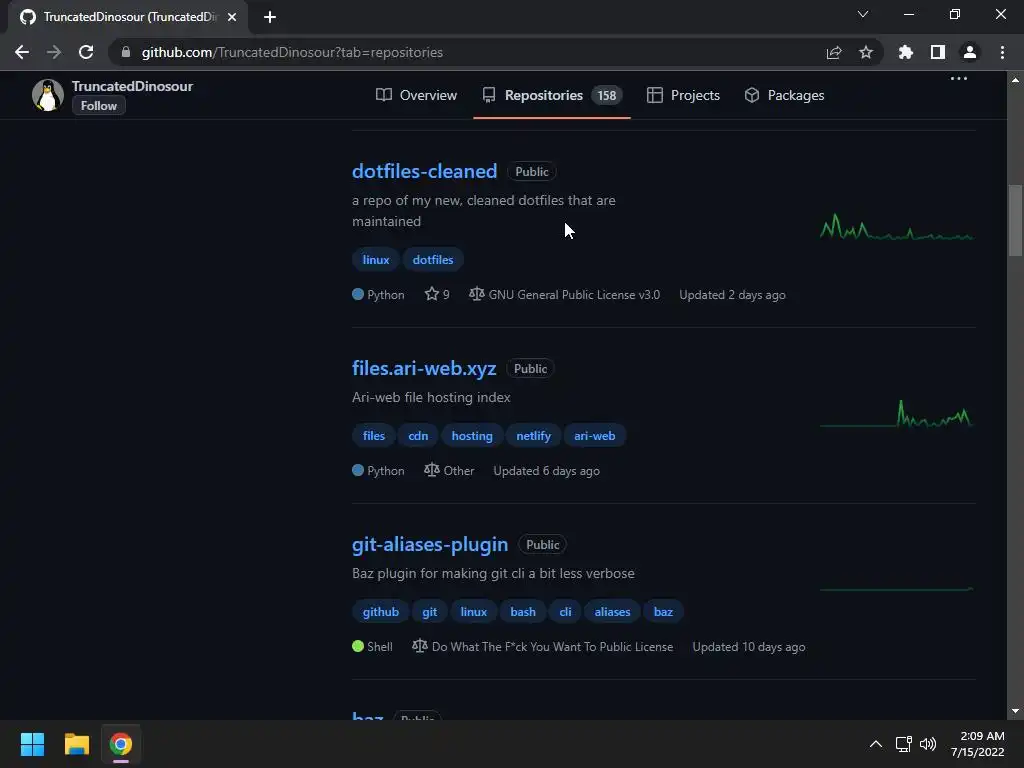Open File Explorer from taskbar

click(76, 744)
